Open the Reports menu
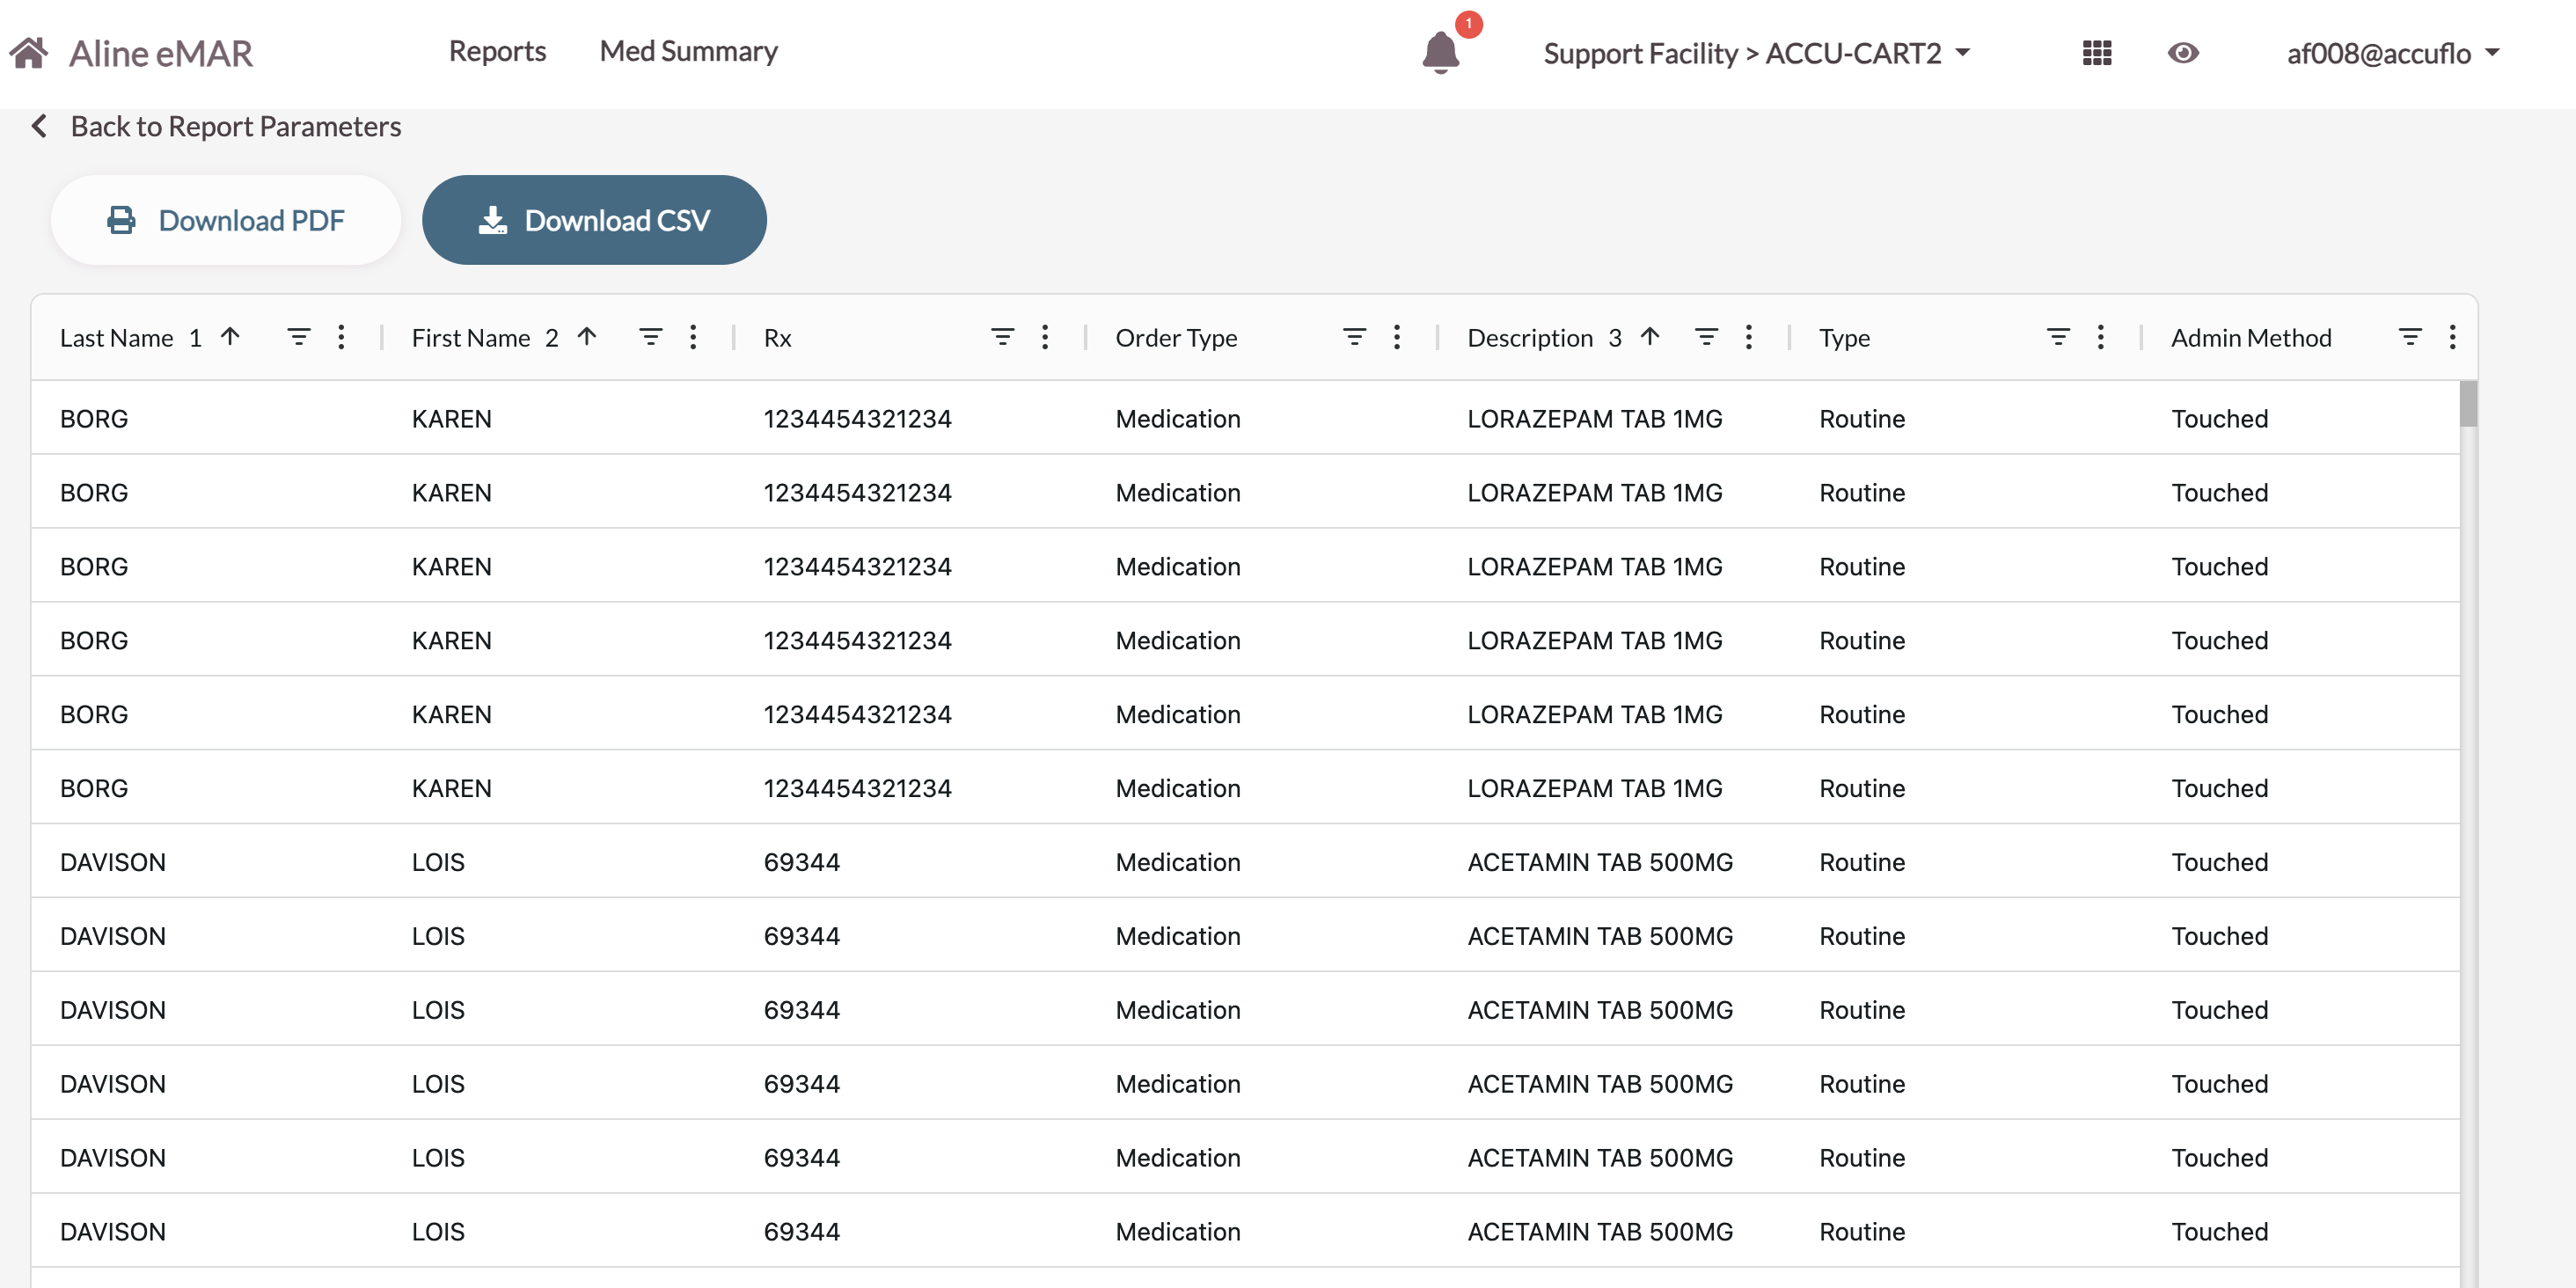The width and height of the screenshot is (2576, 1288). pyautogui.click(x=497, y=51)
